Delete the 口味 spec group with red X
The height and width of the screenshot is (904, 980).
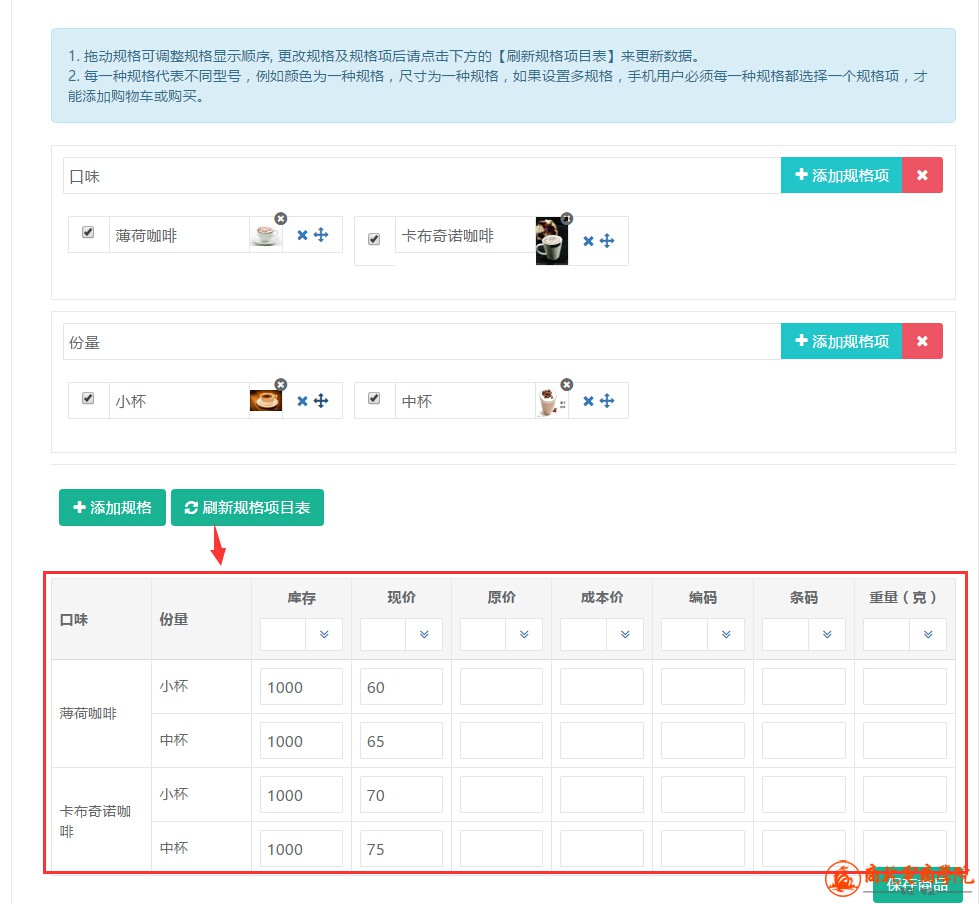pyautogui.click(x=922, y=175)
